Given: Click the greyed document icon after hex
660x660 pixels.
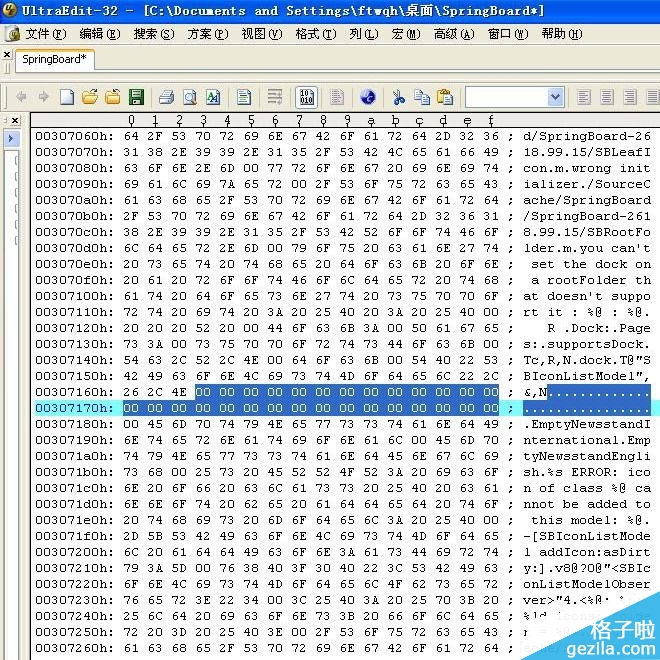Looking at the screenshot, I should 336,97.
